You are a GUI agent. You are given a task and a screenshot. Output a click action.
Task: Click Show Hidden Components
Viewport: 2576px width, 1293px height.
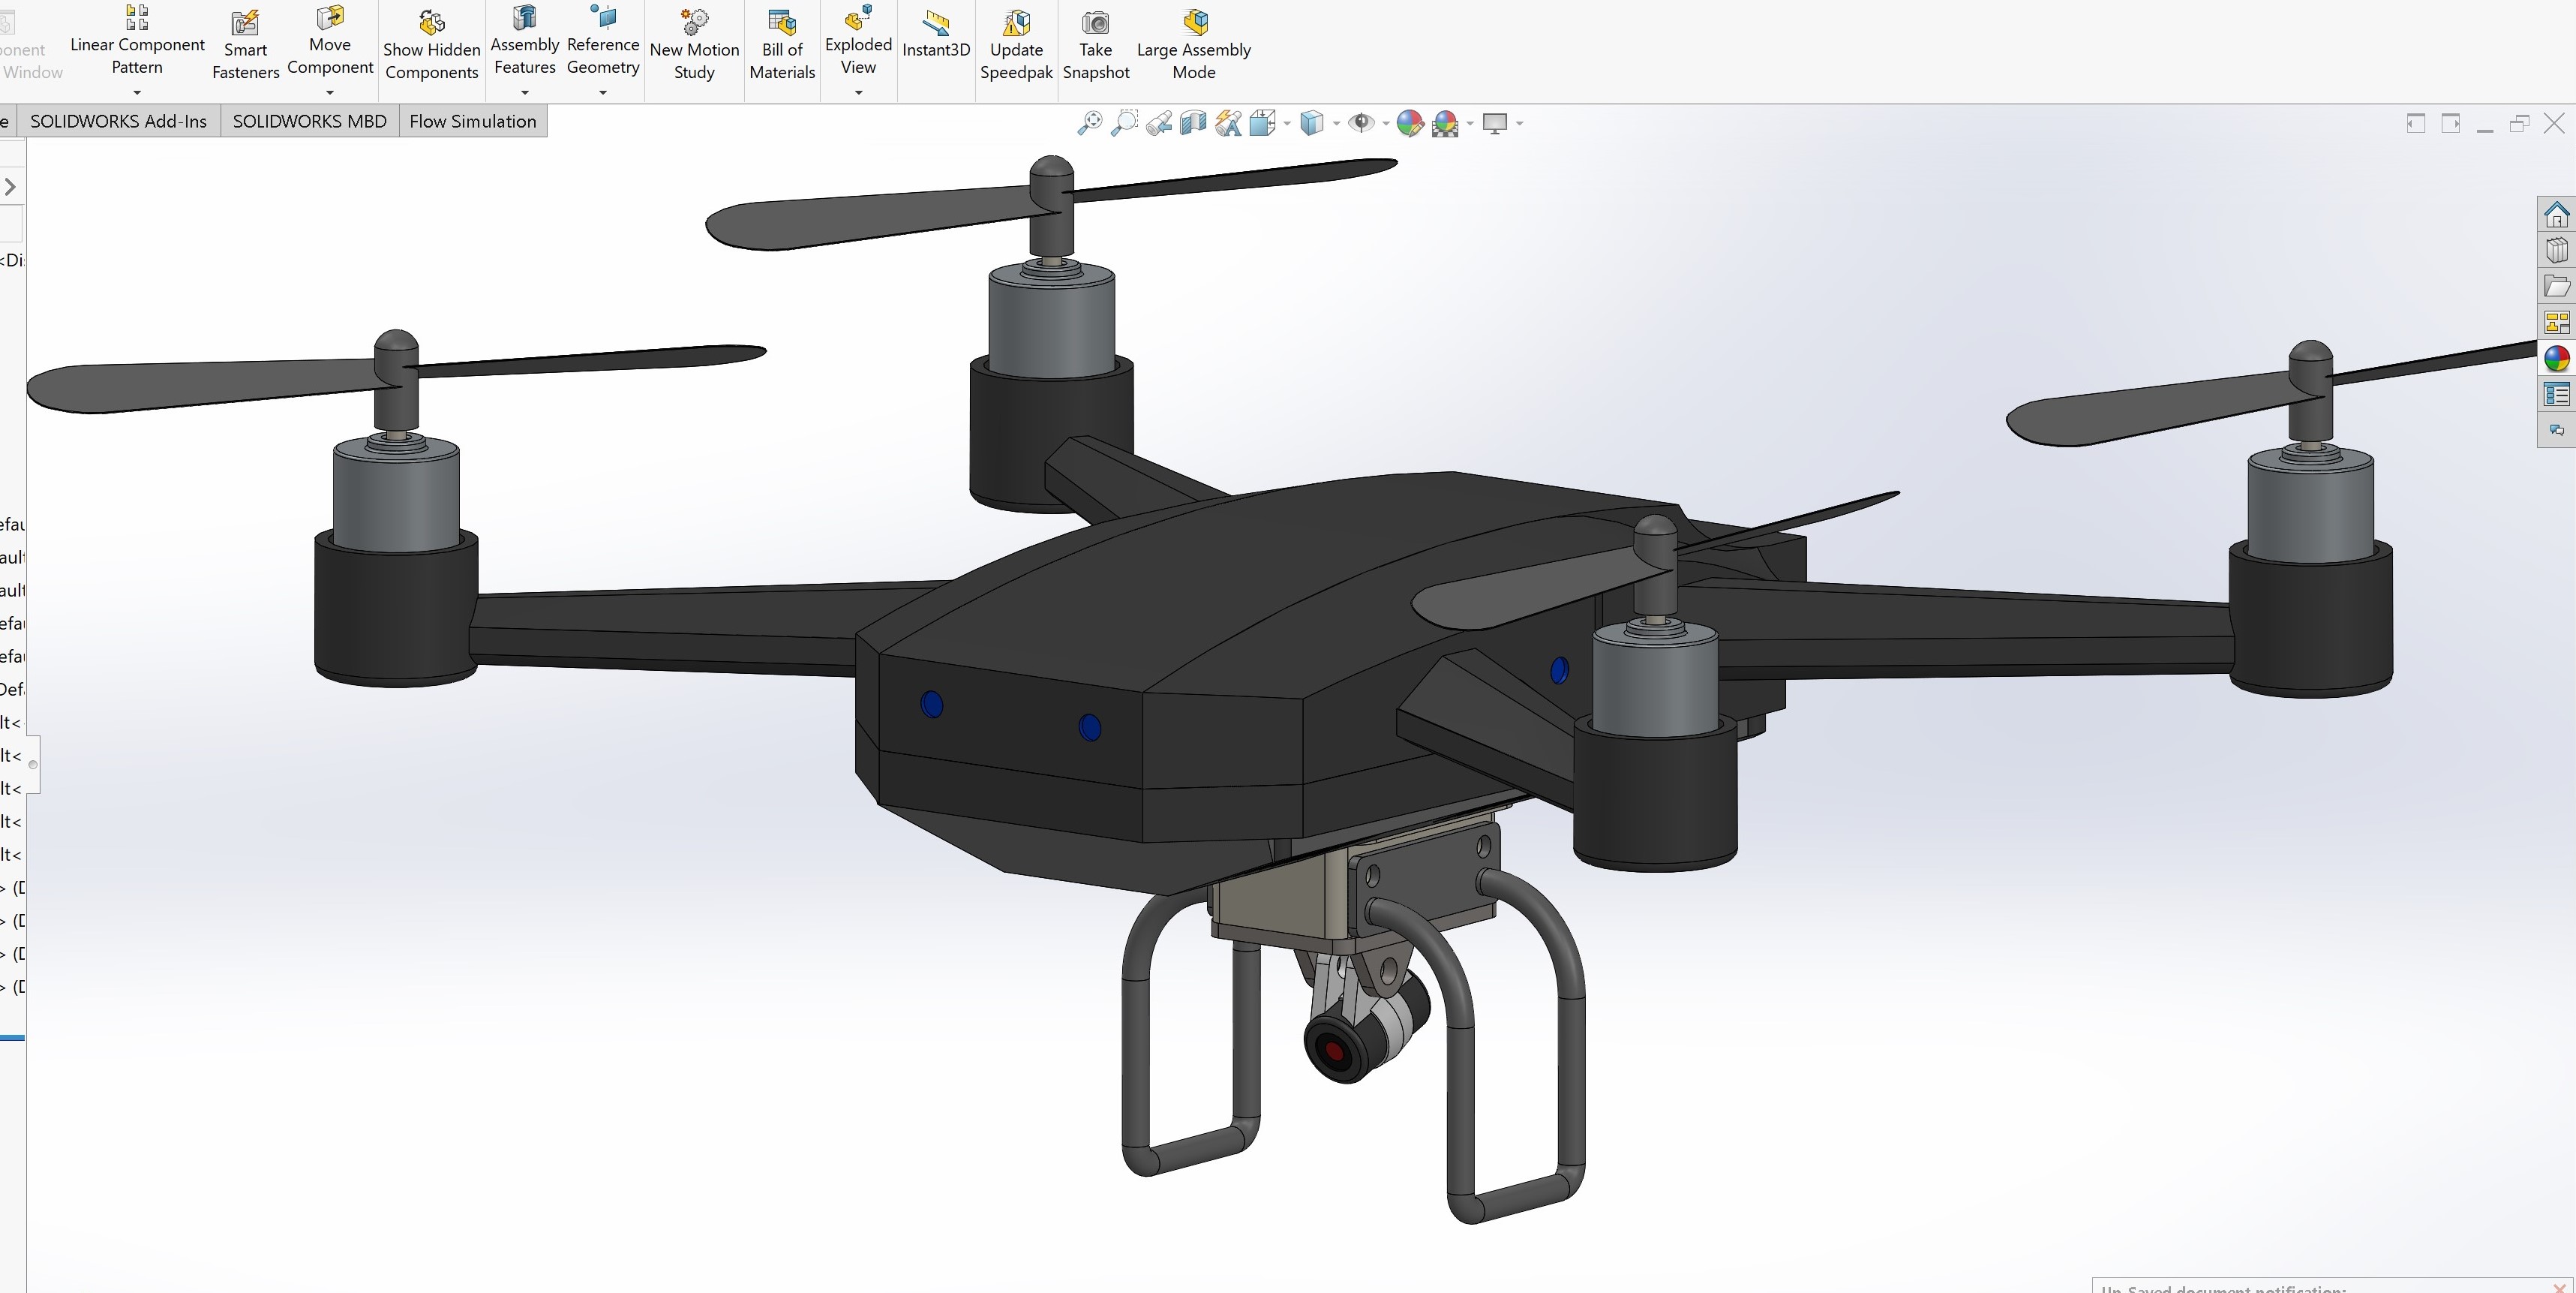pos(431,46)
